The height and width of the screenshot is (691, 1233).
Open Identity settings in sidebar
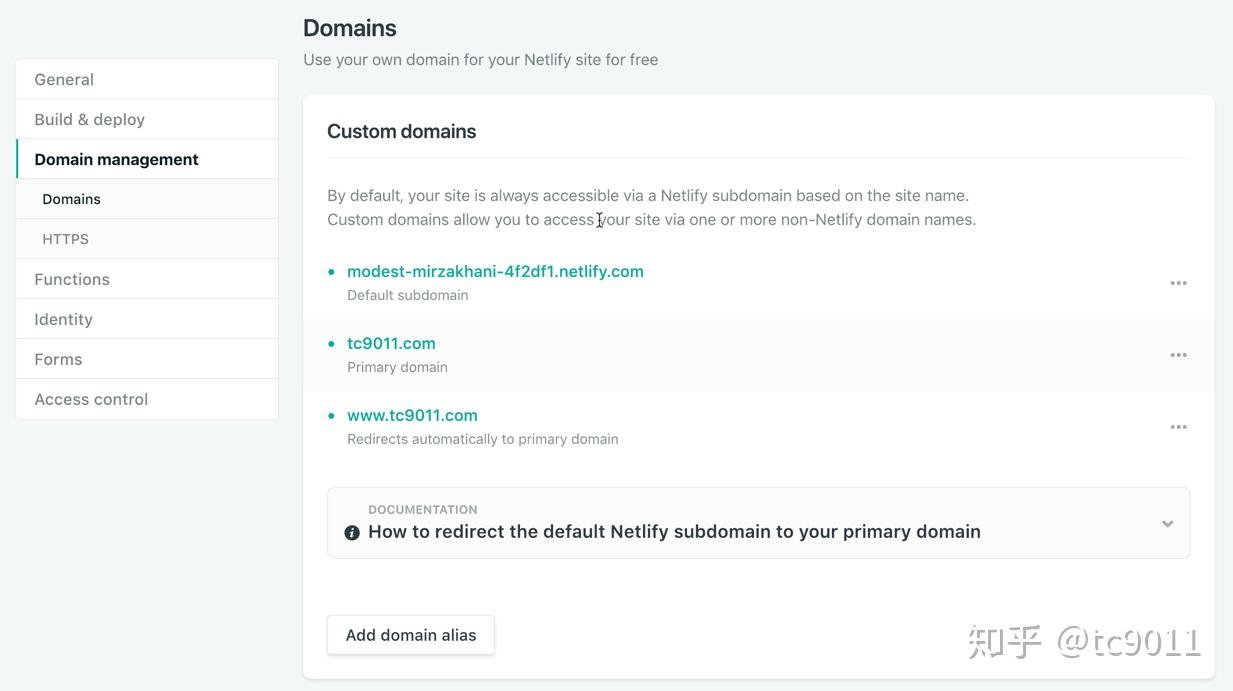[63, 319]
